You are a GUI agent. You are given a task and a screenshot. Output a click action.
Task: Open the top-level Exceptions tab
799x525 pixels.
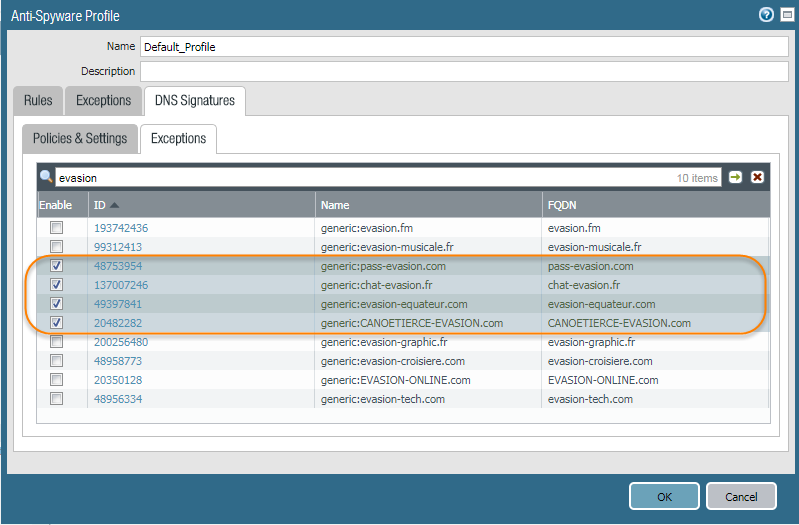click(103, 101)
